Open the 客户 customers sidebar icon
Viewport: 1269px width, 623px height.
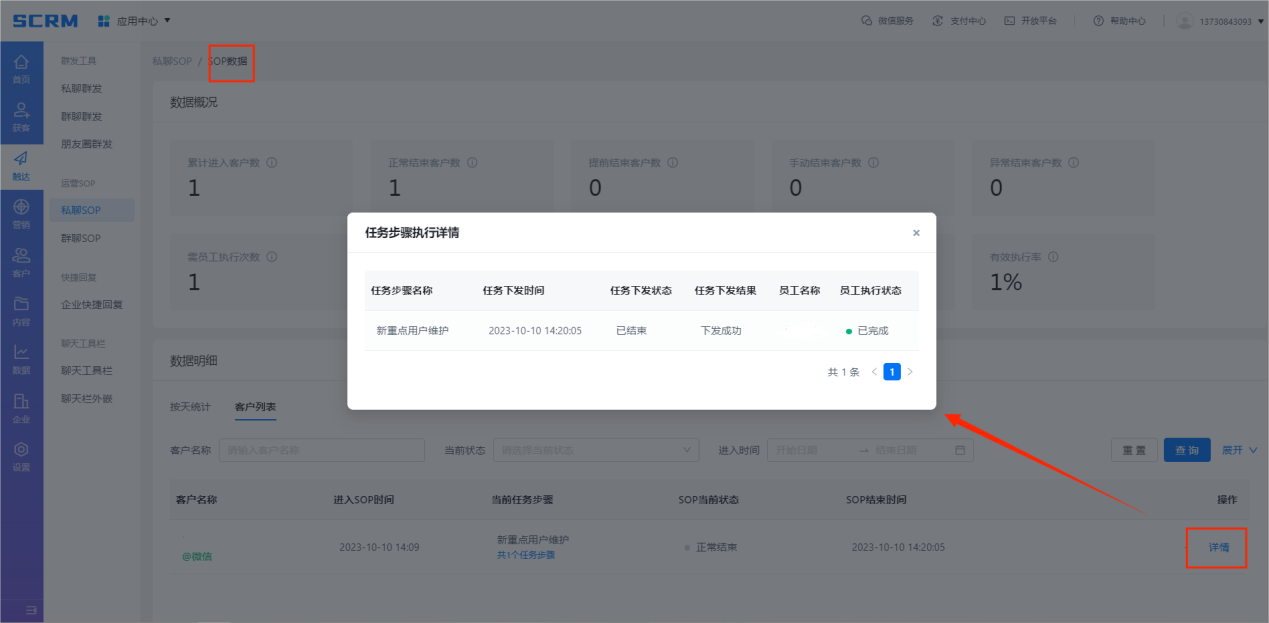coord(21,261)
